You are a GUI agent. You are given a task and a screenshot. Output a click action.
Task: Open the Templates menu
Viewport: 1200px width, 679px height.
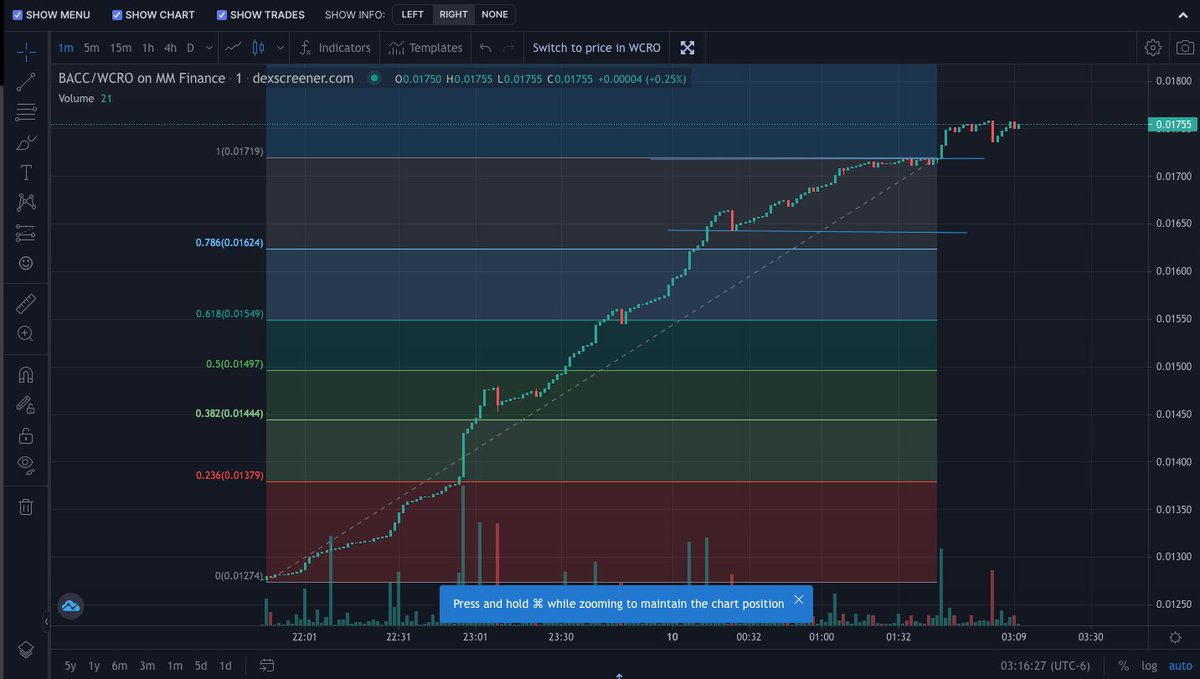pos(426,47)
